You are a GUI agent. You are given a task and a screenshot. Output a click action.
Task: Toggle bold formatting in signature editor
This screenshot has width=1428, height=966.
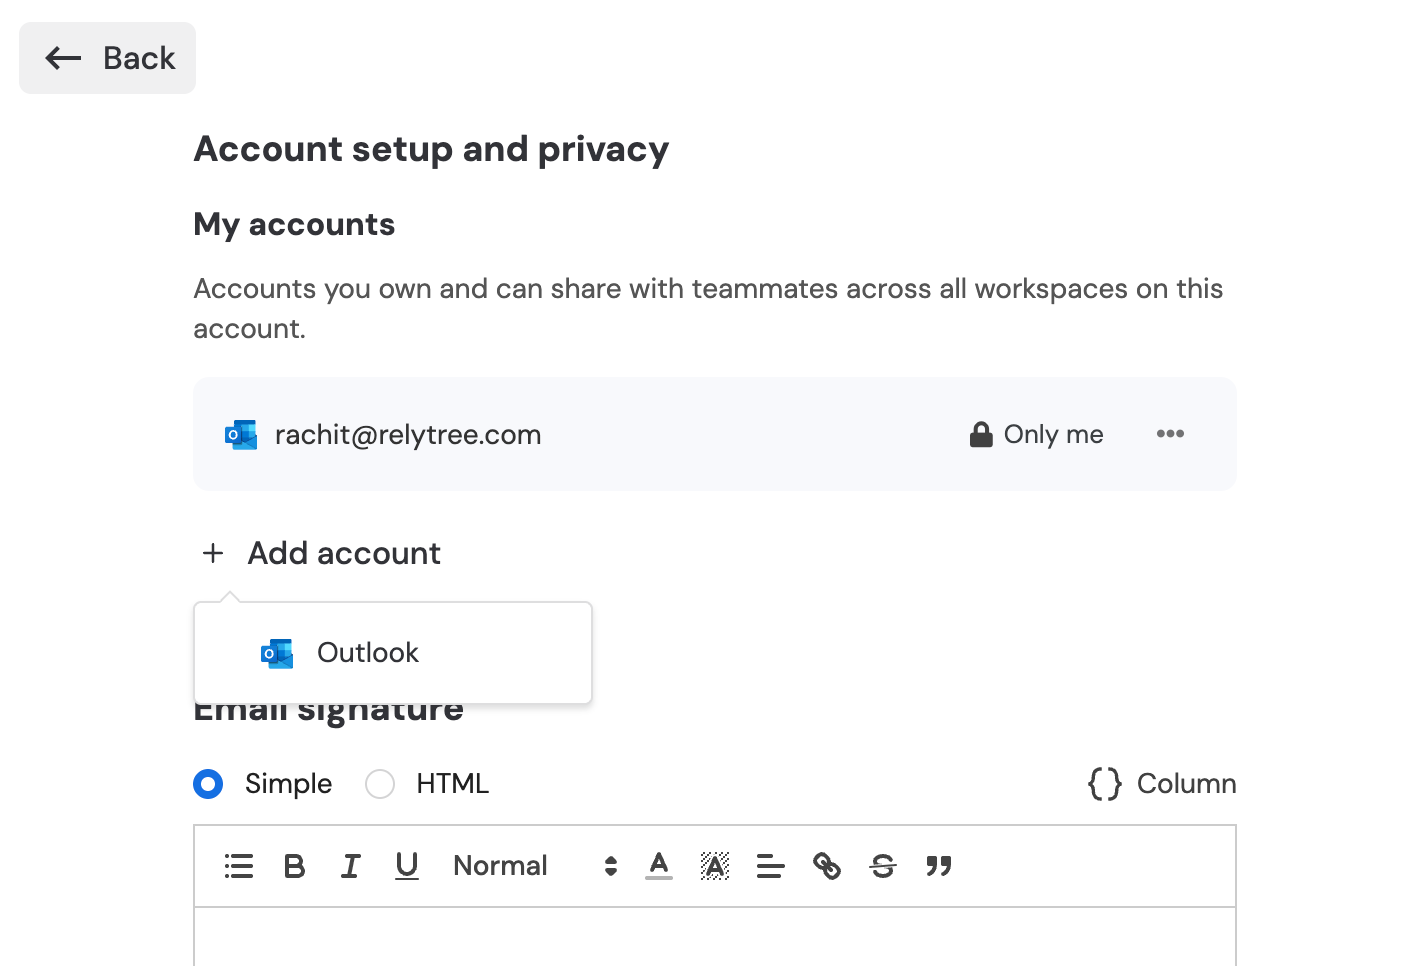pos(294,866)
